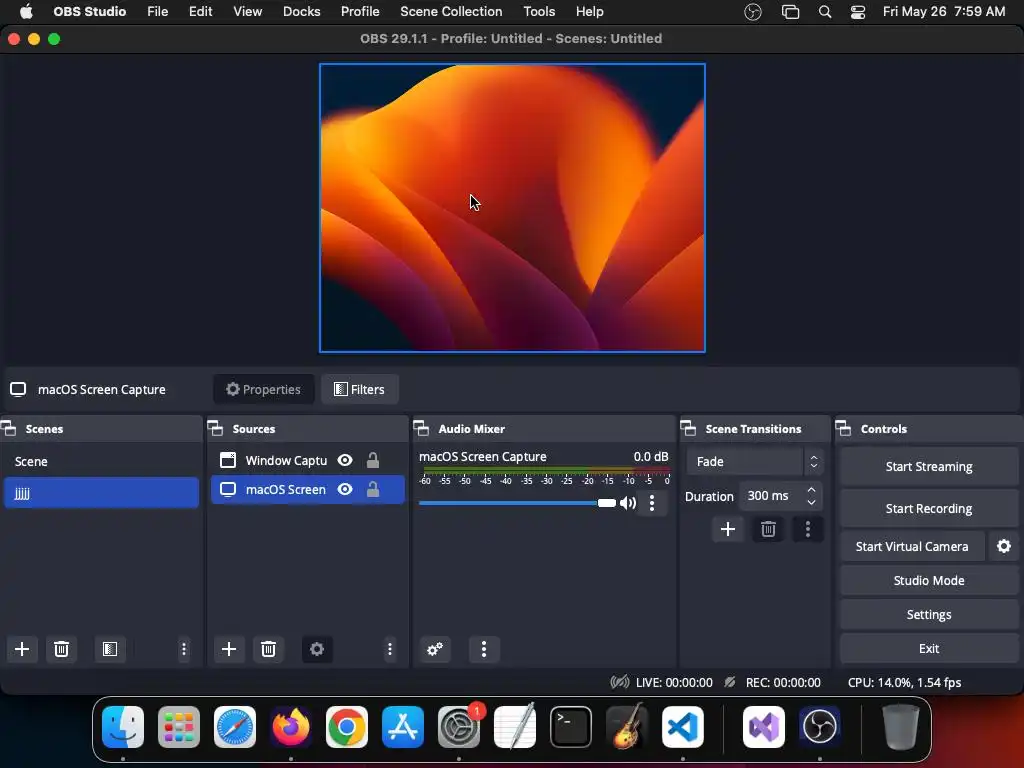Image resolution: width=1024 pixels, height=768 pixels.
Task: Open scene filters icon in Scenes panel
Action: 110,649
